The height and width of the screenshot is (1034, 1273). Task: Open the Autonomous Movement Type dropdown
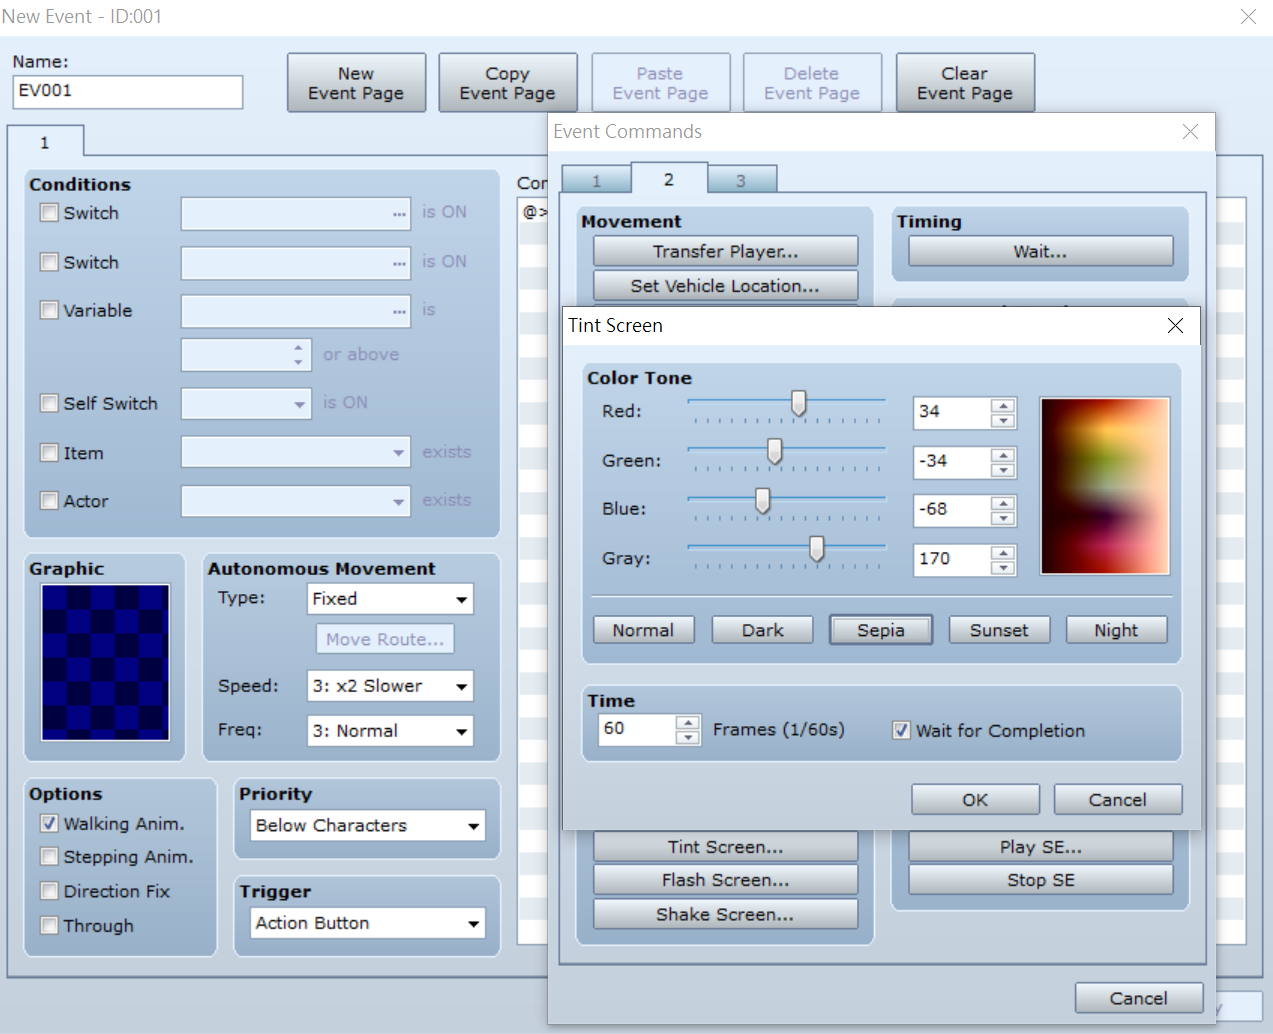(390, 599)
